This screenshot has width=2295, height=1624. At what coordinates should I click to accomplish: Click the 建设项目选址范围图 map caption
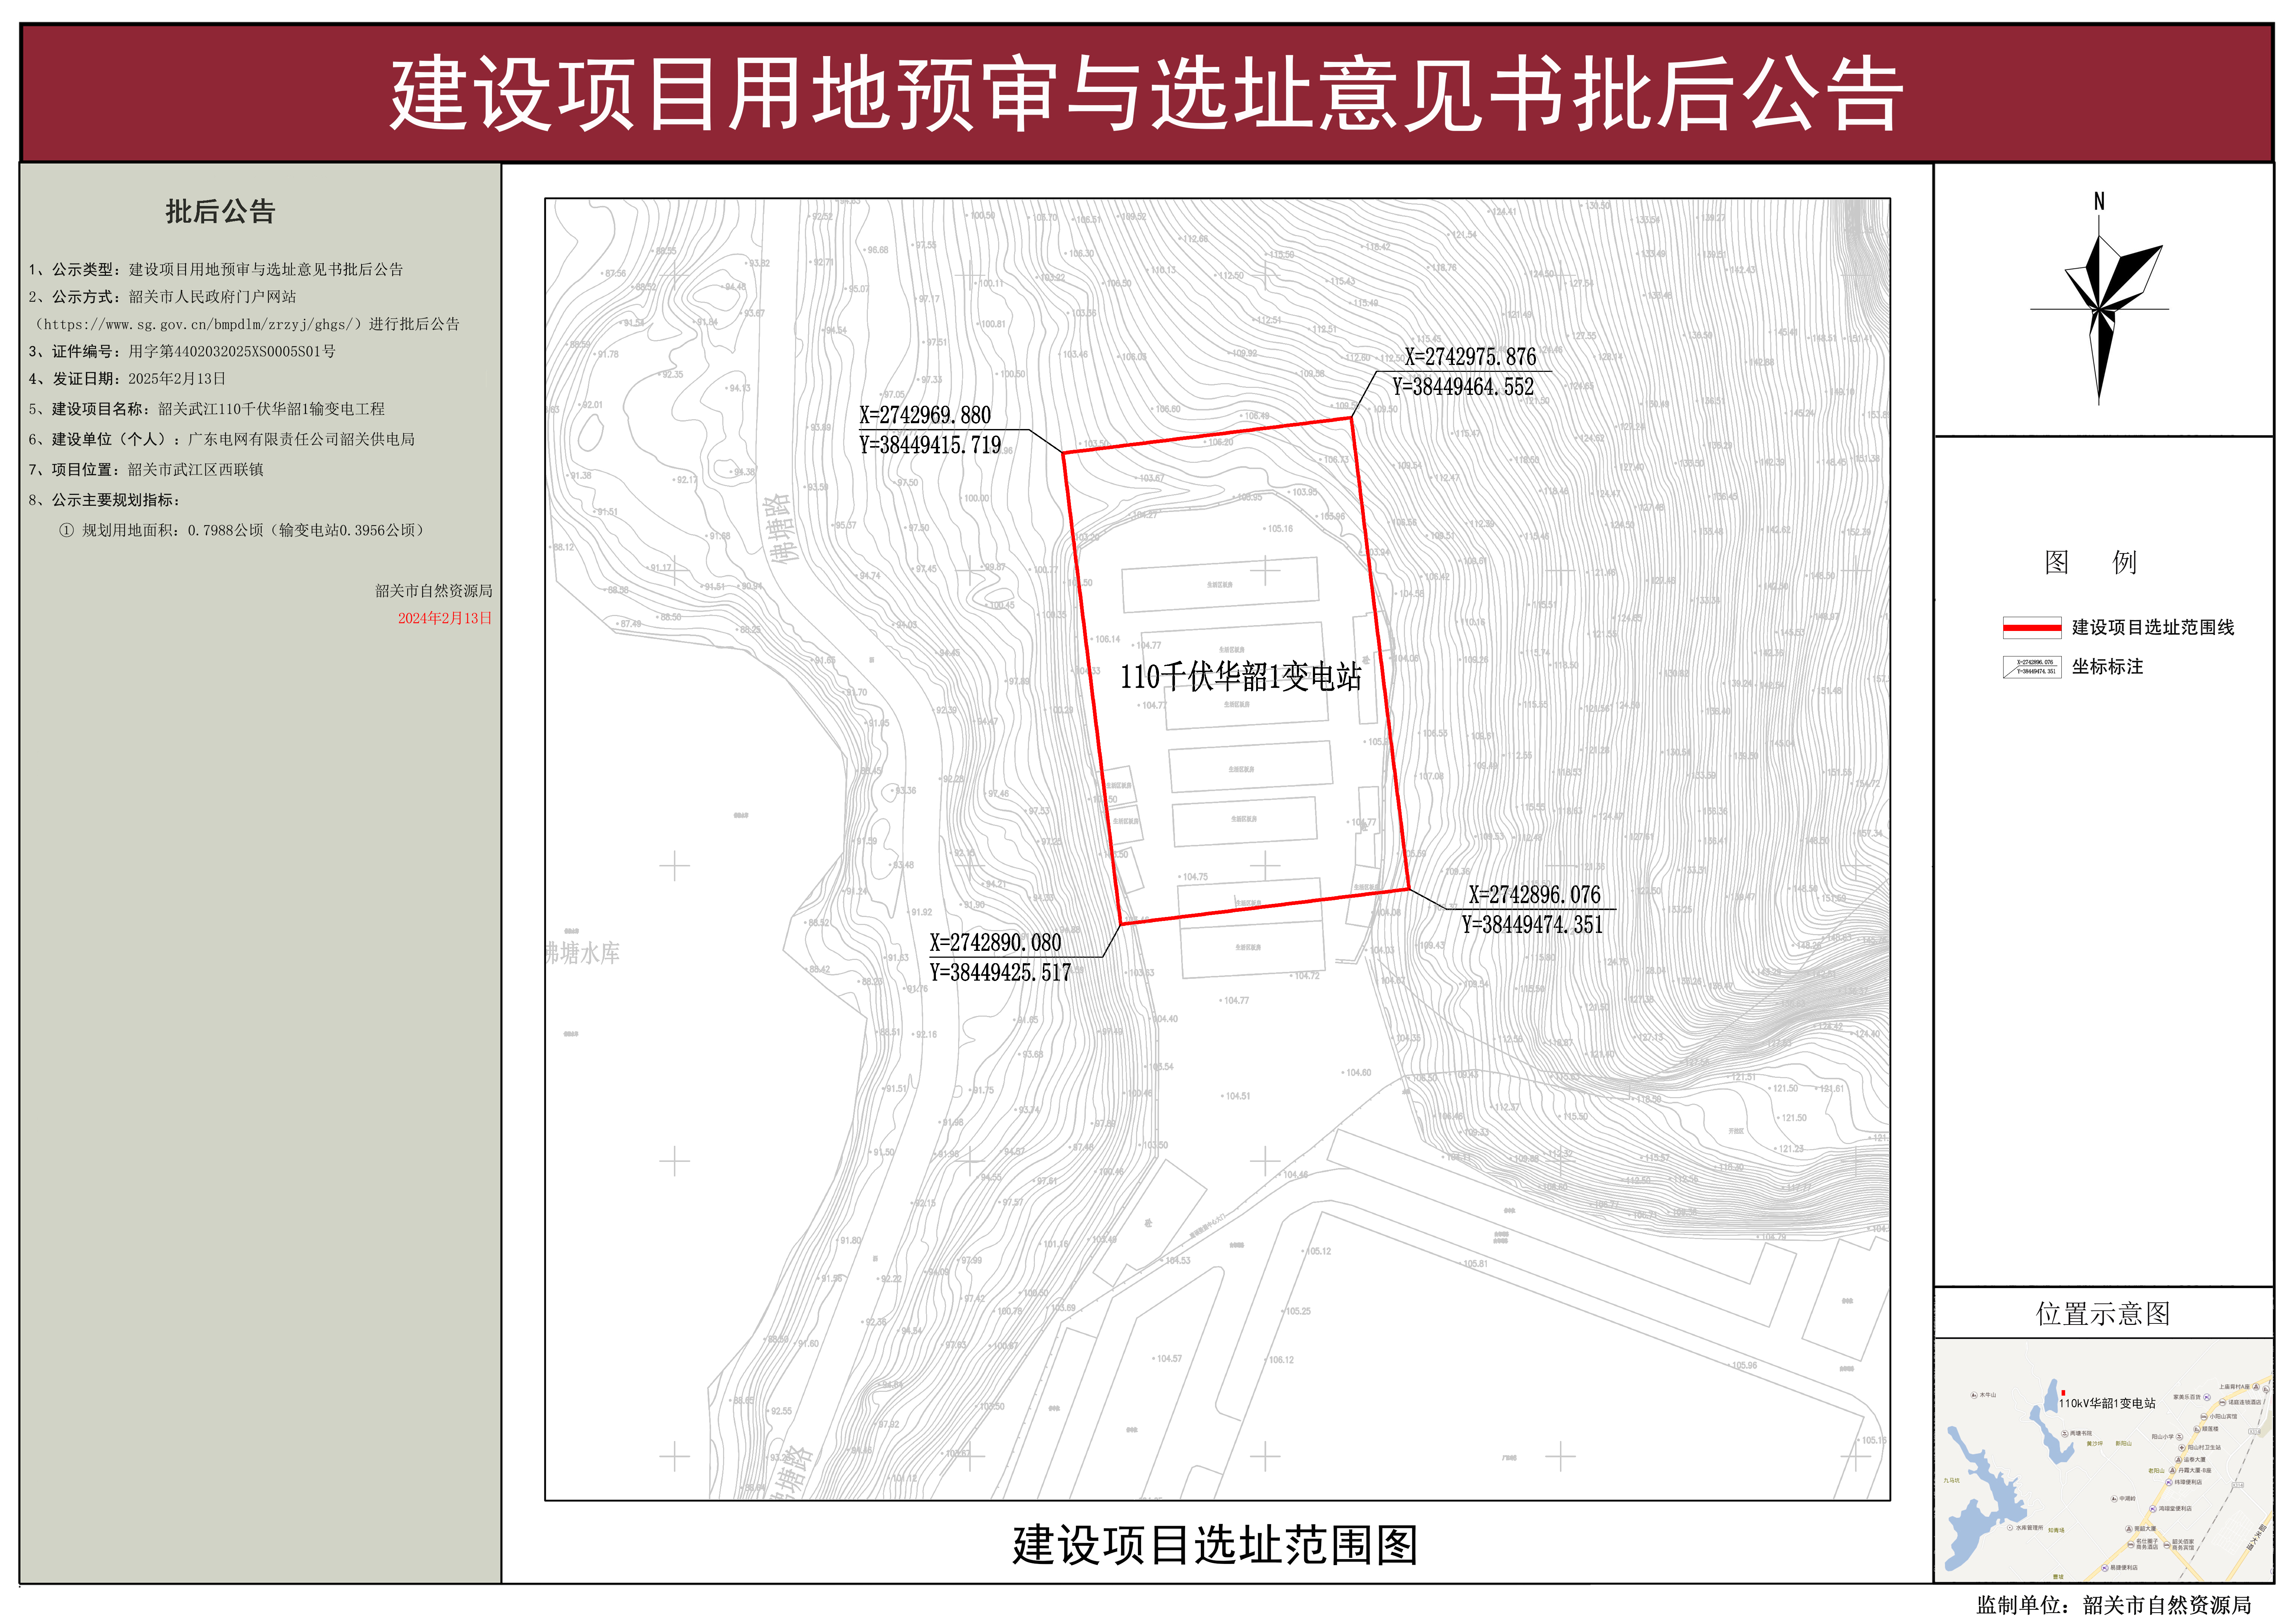[1215, 1545]
